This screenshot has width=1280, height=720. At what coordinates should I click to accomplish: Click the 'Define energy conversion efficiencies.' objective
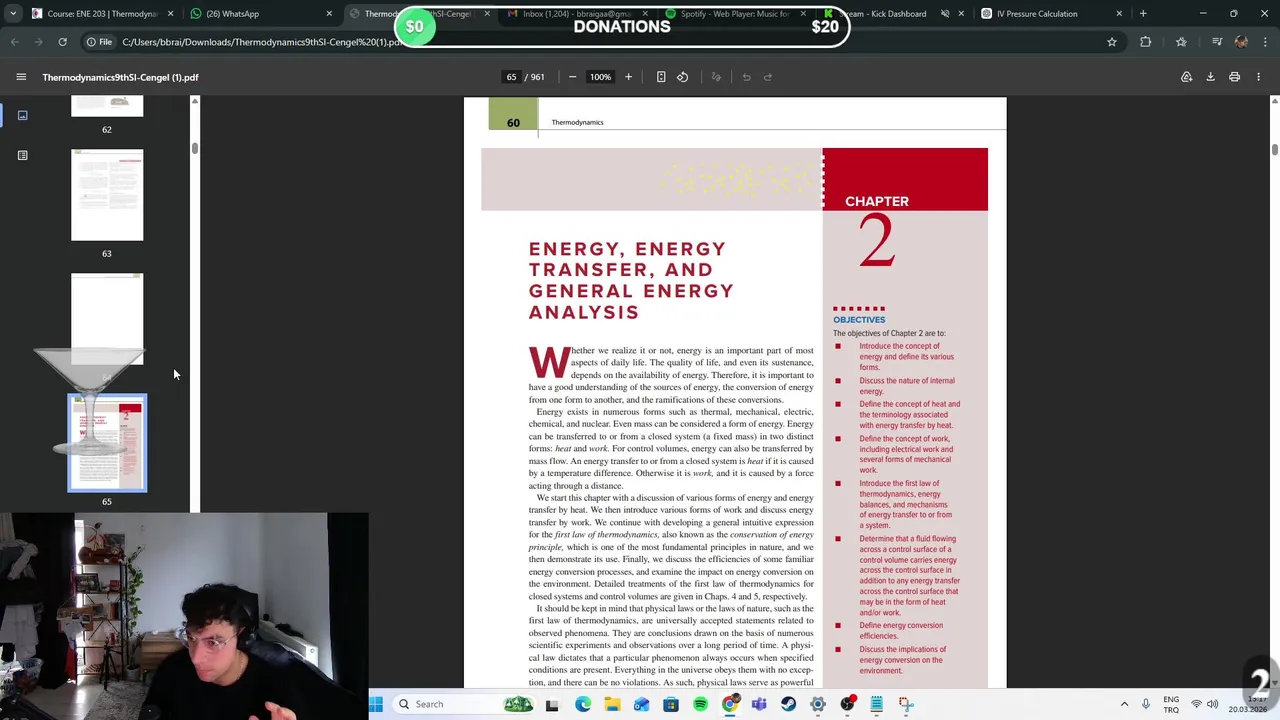pos(900,631)
